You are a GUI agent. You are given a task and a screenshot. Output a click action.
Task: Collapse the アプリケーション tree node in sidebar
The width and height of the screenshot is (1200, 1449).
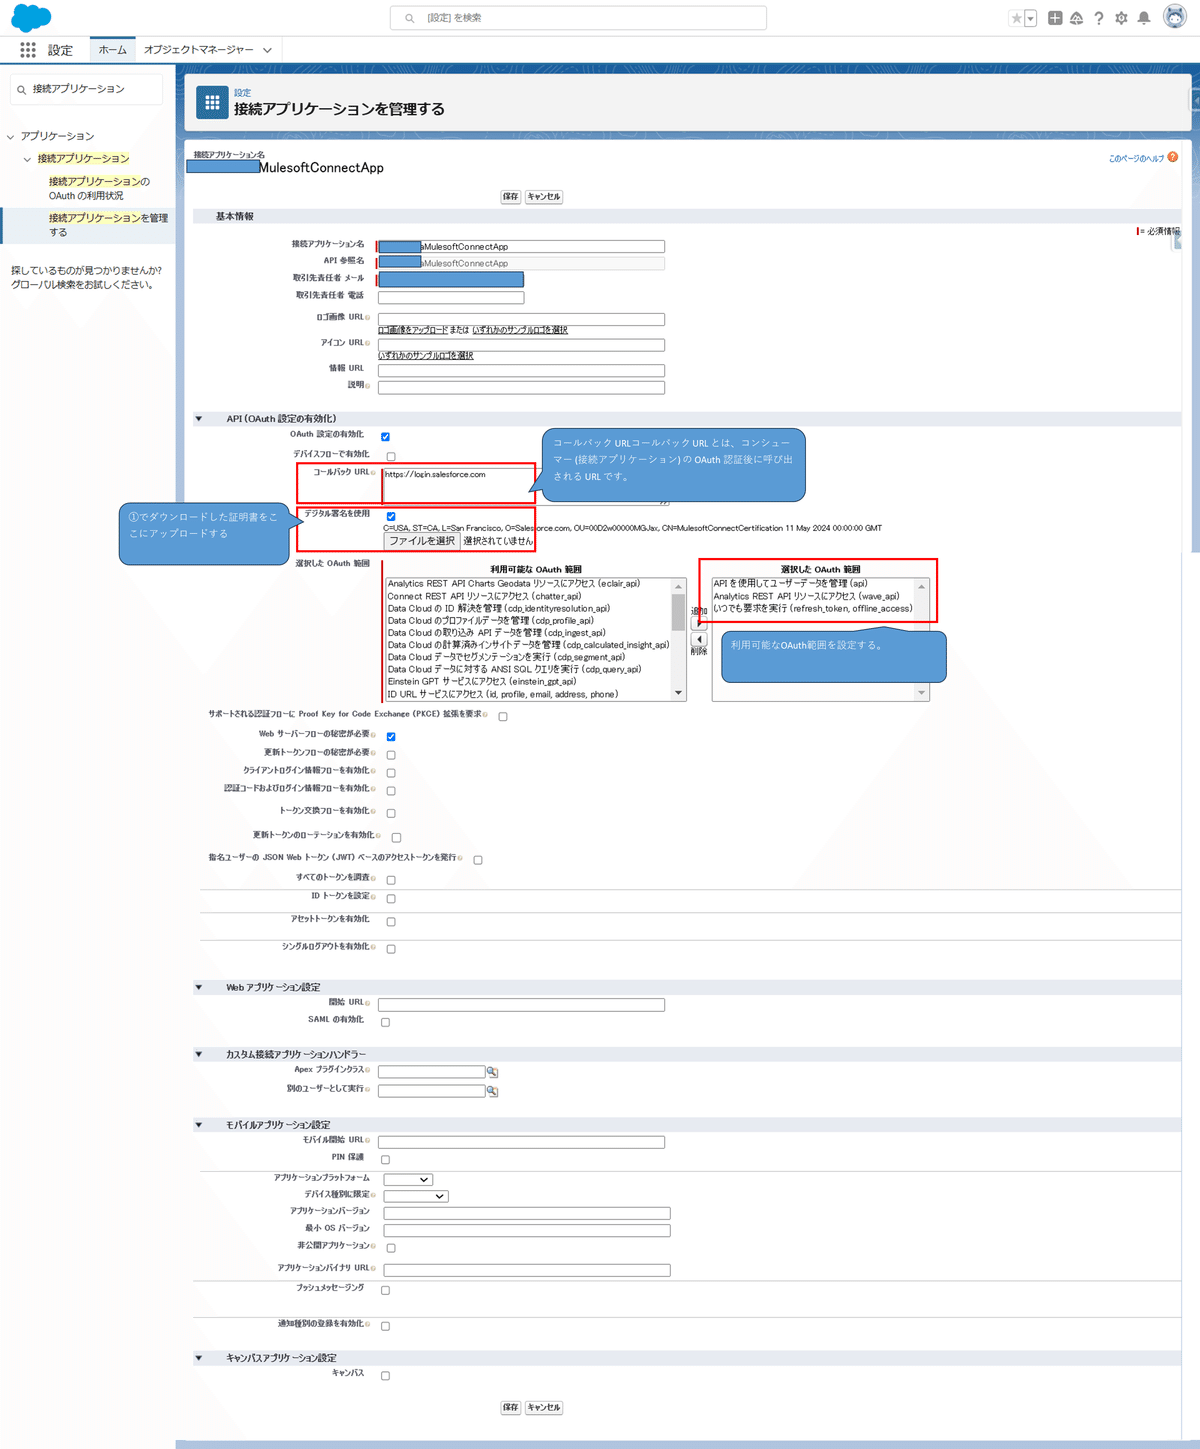pos(10,135)
